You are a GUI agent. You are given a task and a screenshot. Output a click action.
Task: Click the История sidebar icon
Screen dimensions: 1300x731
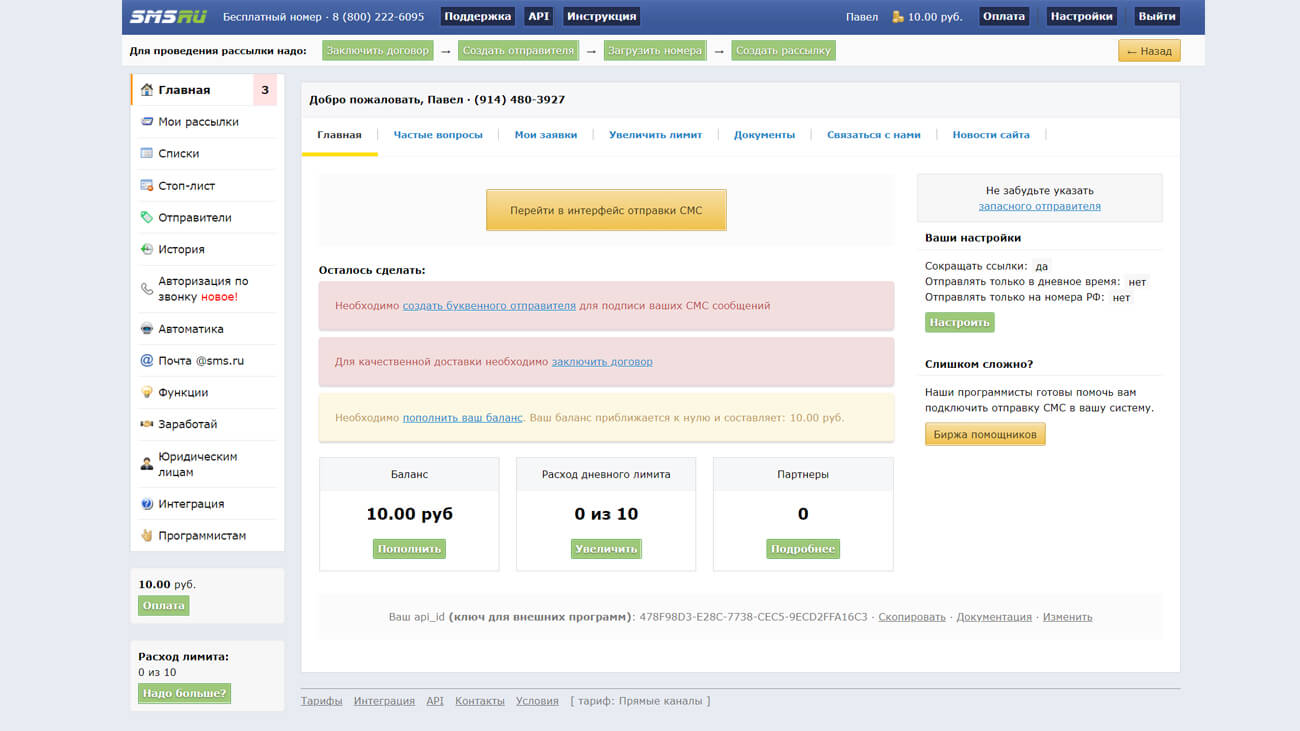coord(147,250)
